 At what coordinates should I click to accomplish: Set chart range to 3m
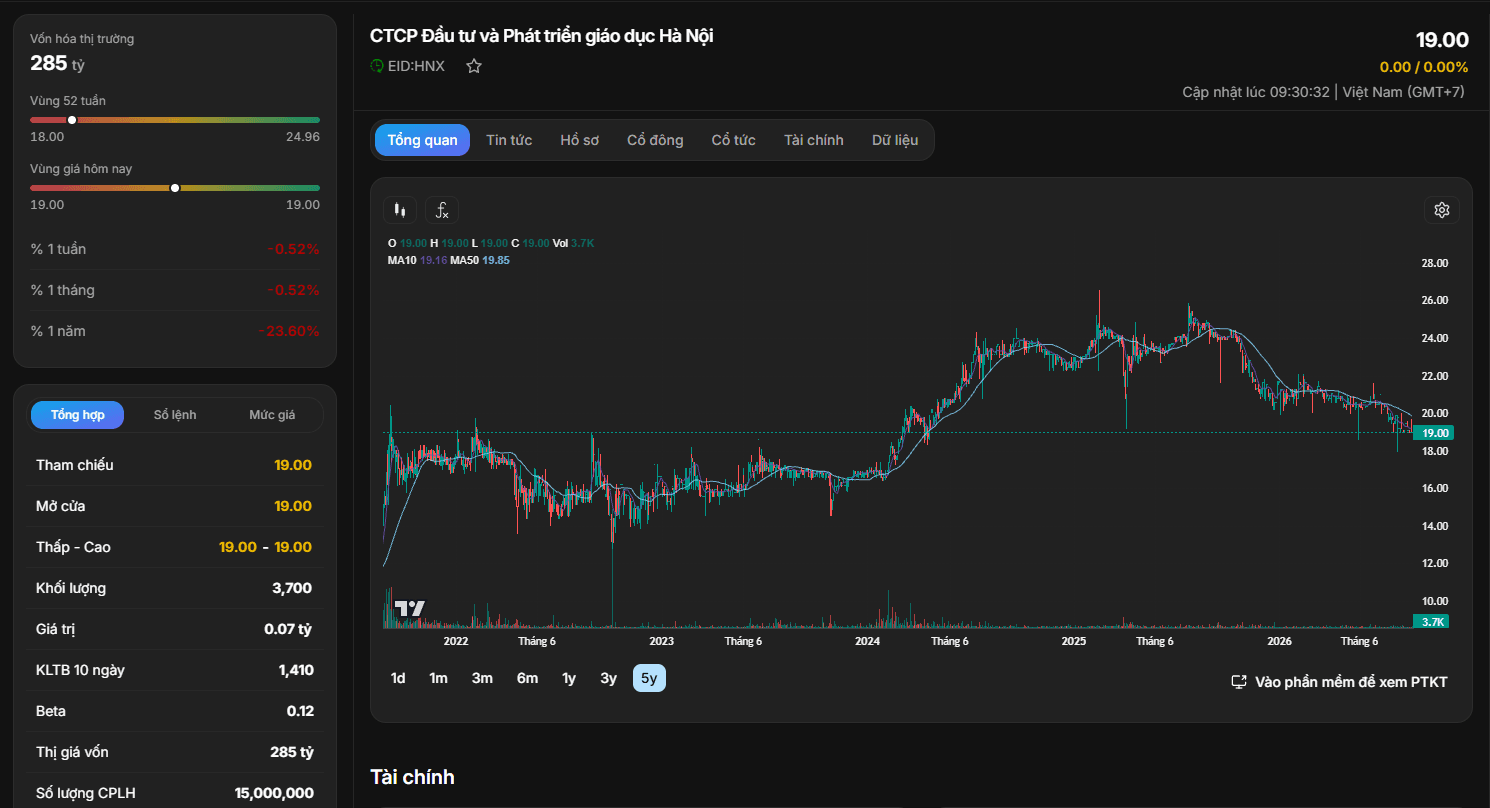coord(482,678)
